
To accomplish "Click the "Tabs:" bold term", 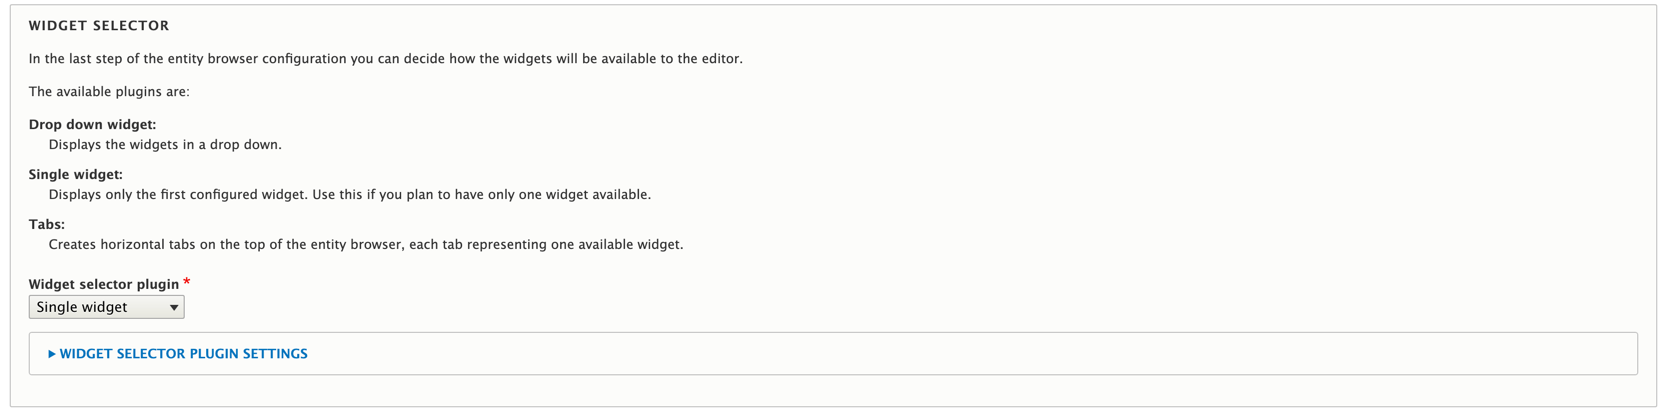I will click(47, 225).
